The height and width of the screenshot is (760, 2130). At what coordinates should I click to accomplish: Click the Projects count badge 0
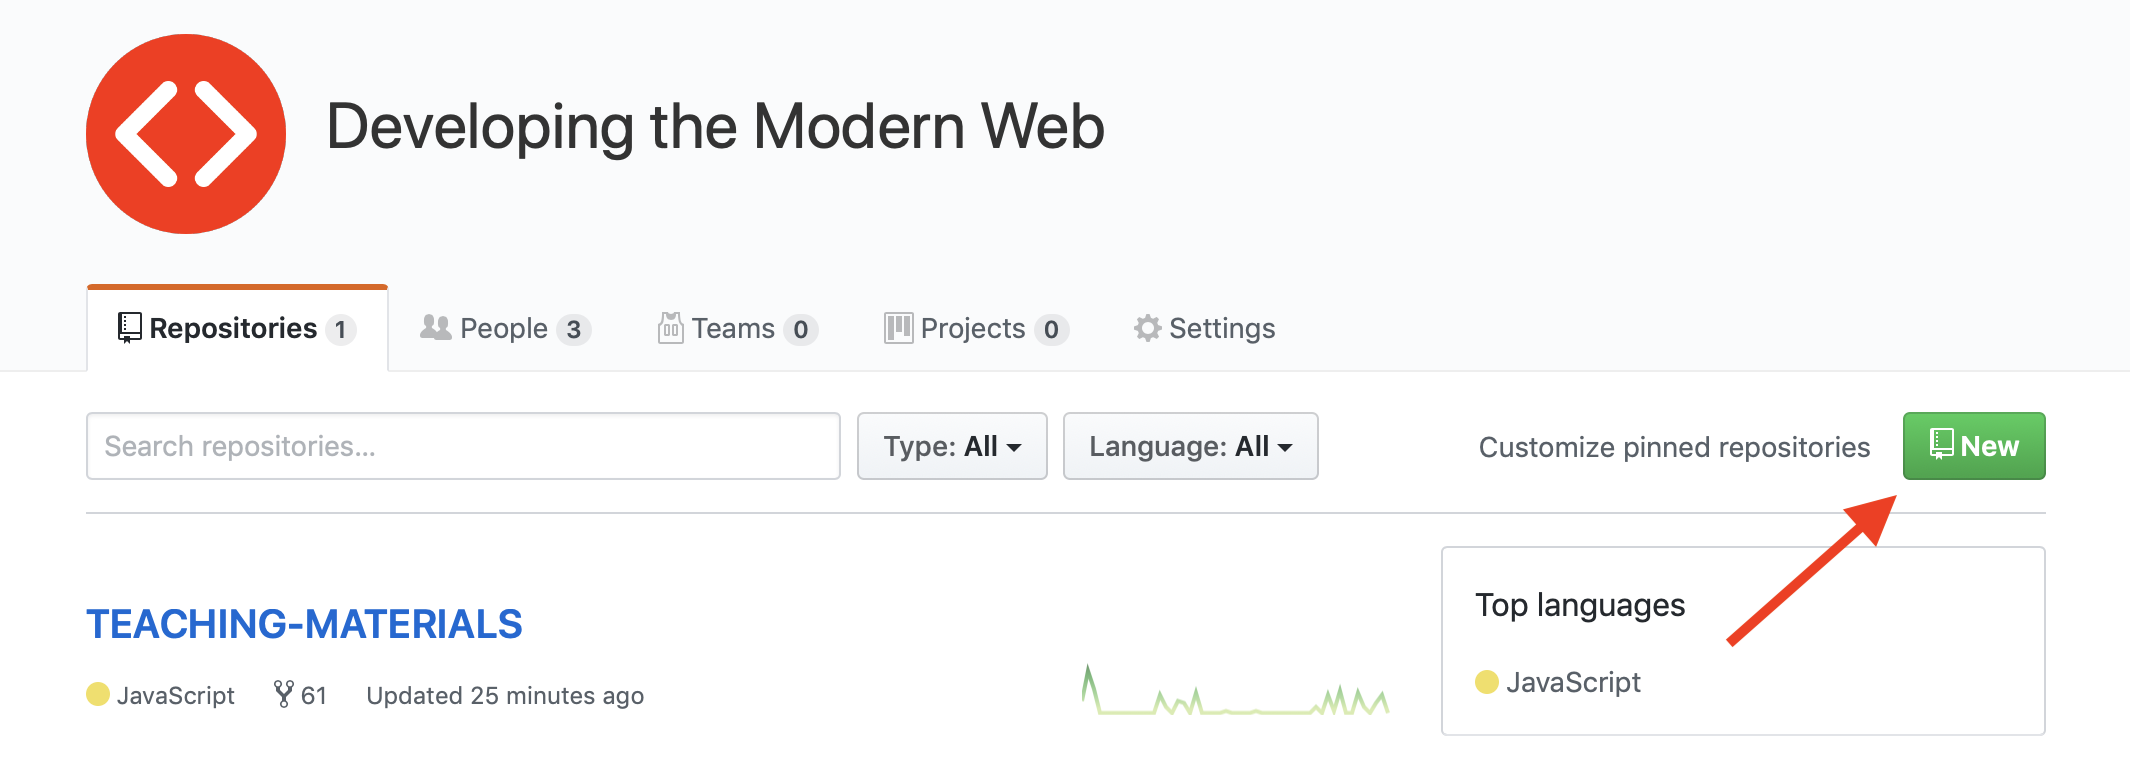[x=1051, y=330]
